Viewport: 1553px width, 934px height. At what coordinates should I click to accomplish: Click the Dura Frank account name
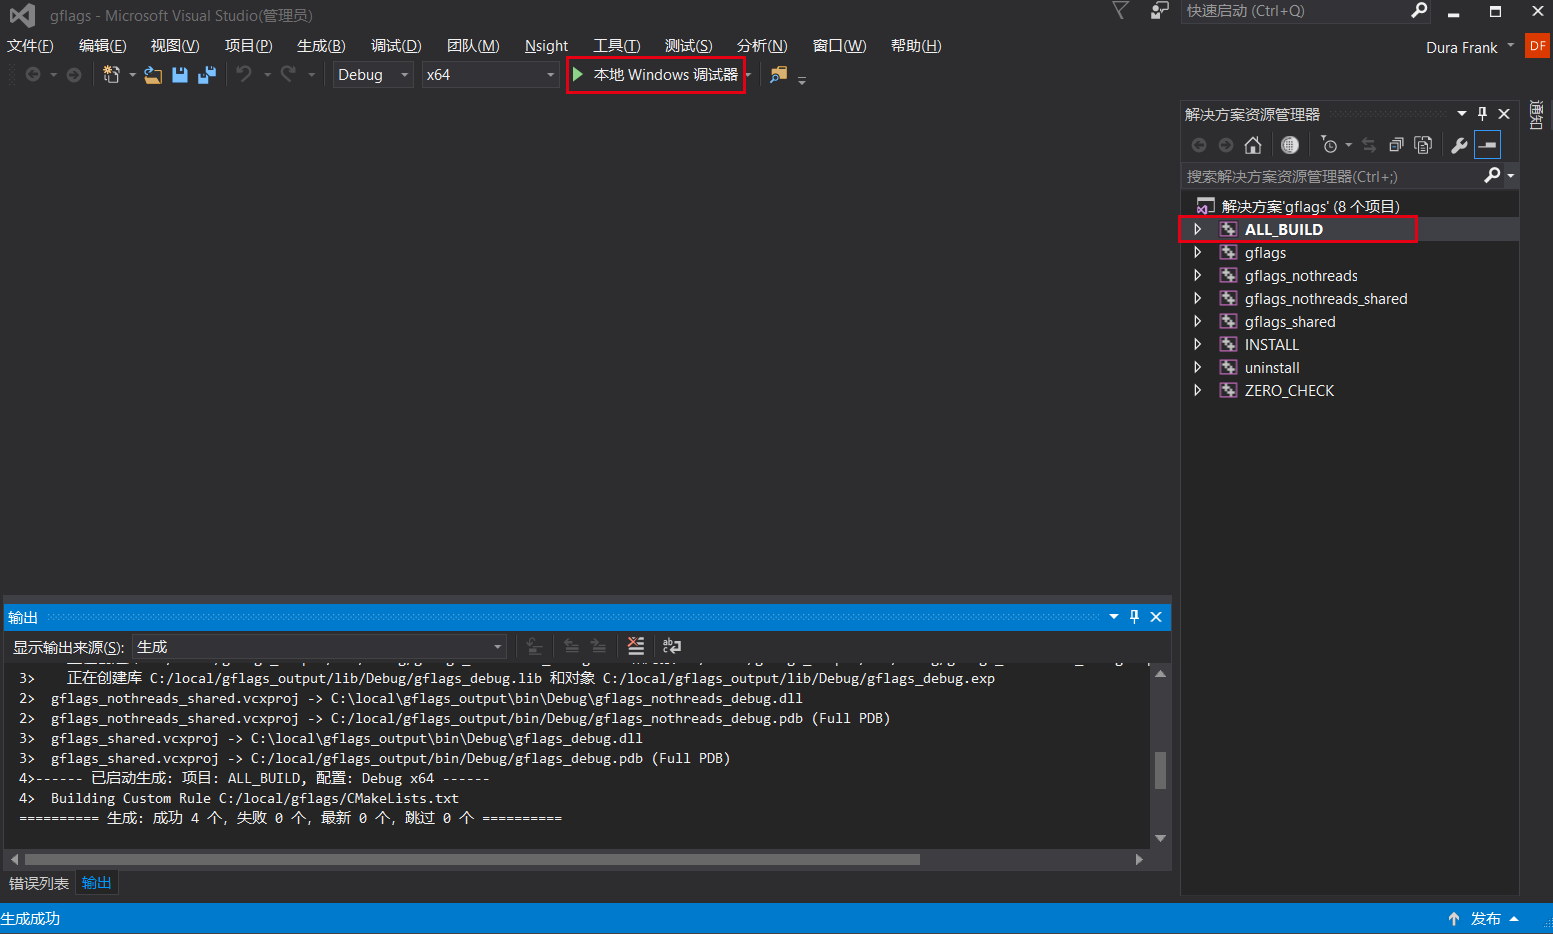1462,46
